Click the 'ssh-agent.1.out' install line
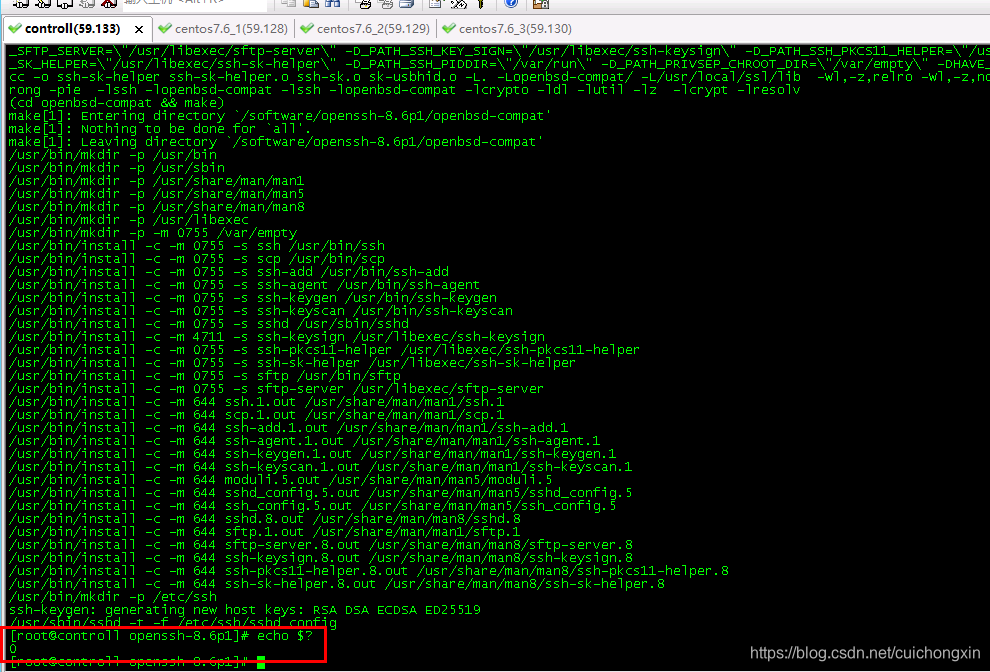 point(304,441)
